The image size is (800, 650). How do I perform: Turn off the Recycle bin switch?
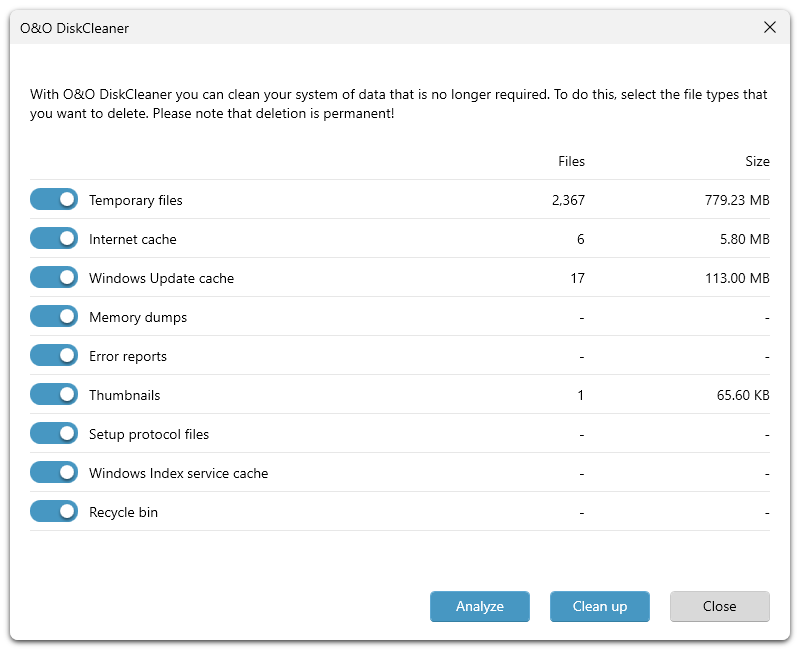54,512
